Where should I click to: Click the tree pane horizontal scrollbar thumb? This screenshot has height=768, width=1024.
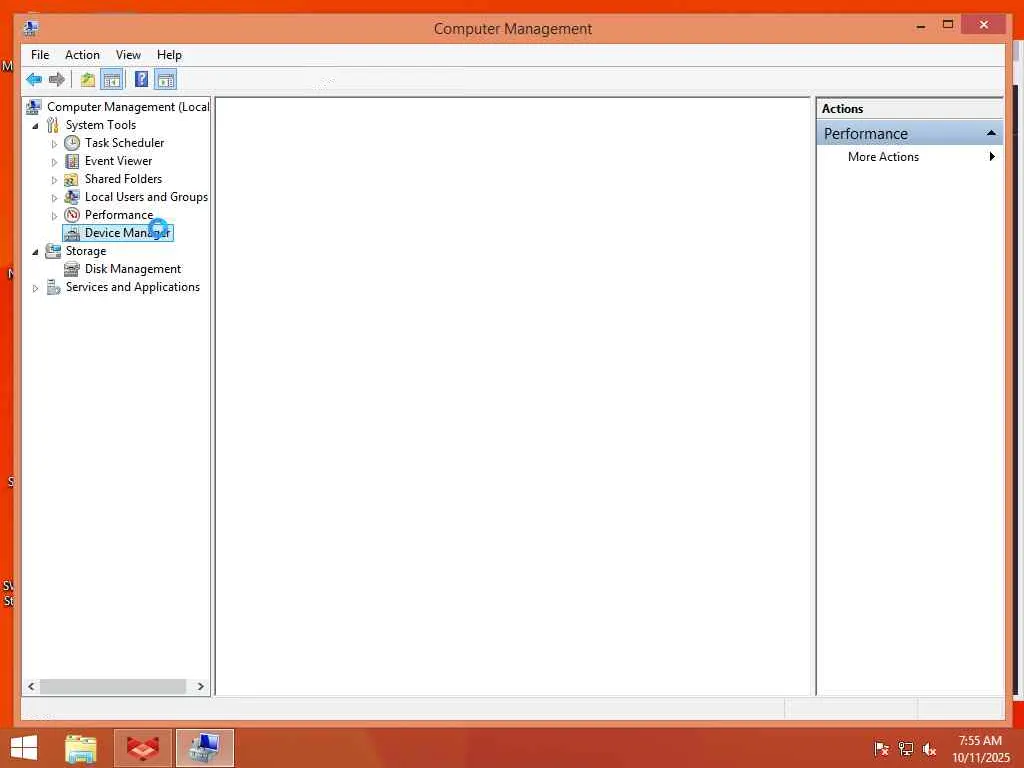coord(113,686)
